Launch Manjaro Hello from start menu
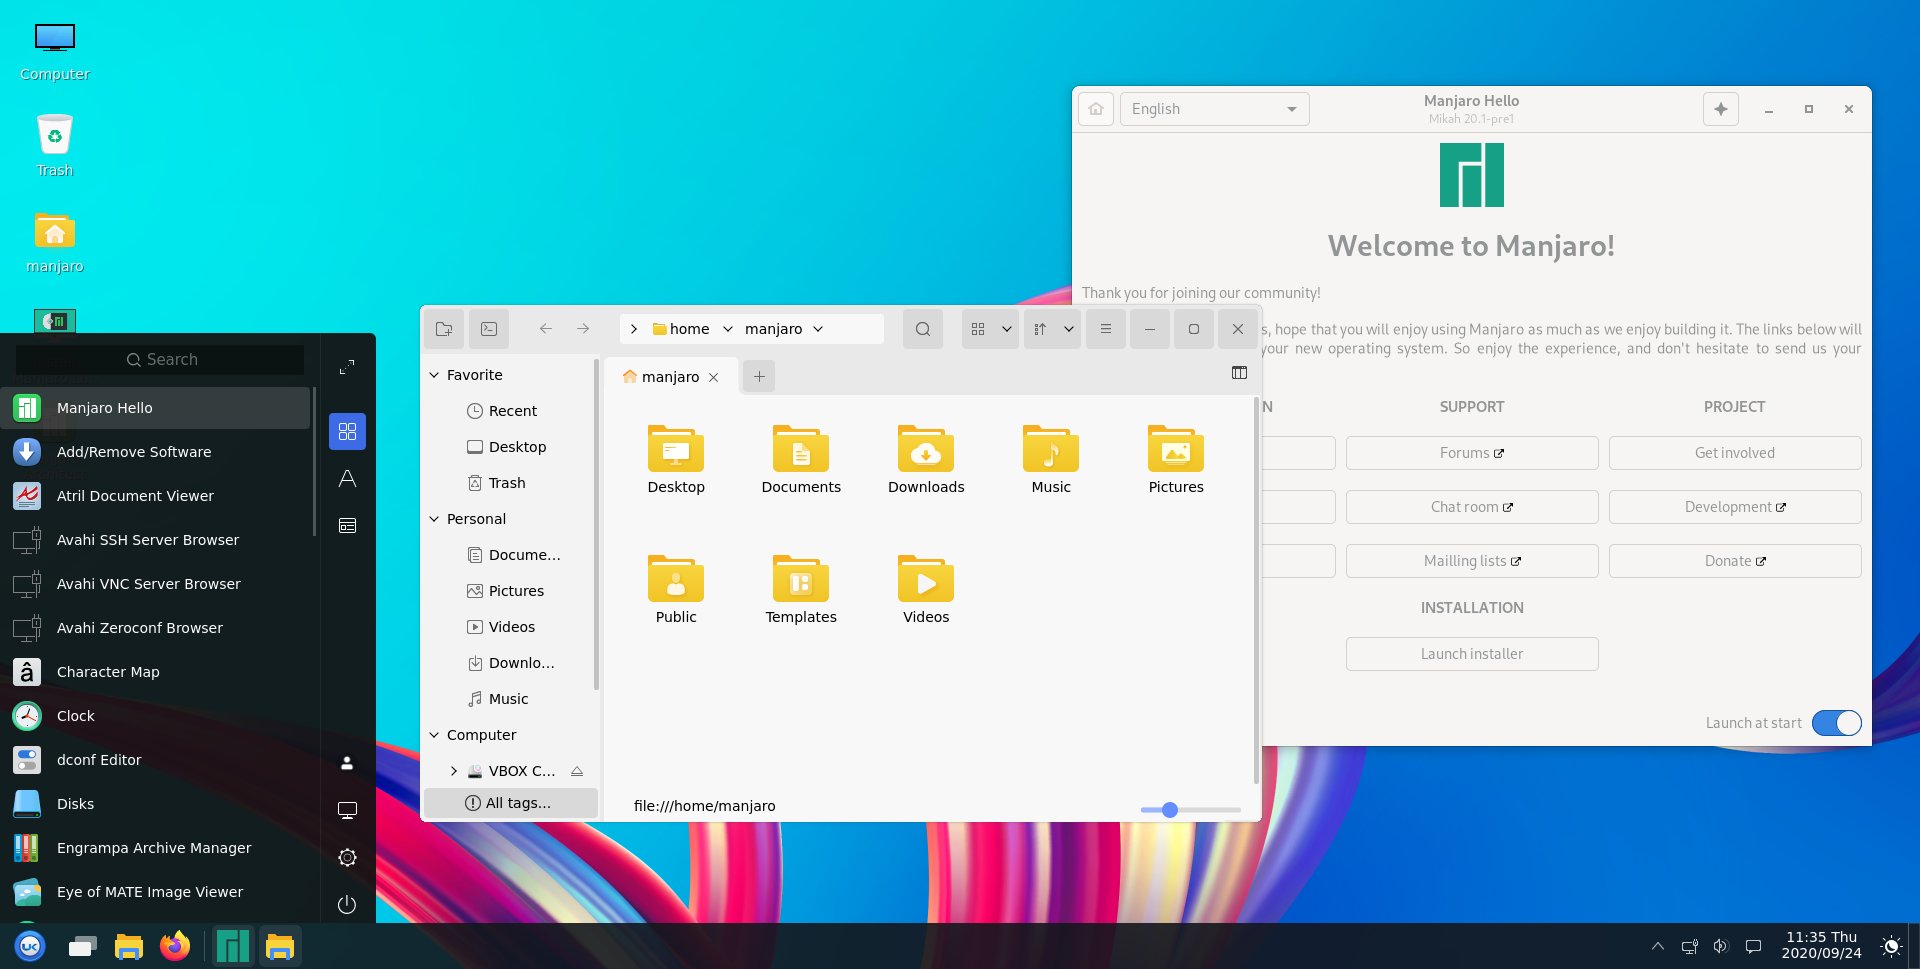The image size is (1920, 969). (x=155, y=408)
